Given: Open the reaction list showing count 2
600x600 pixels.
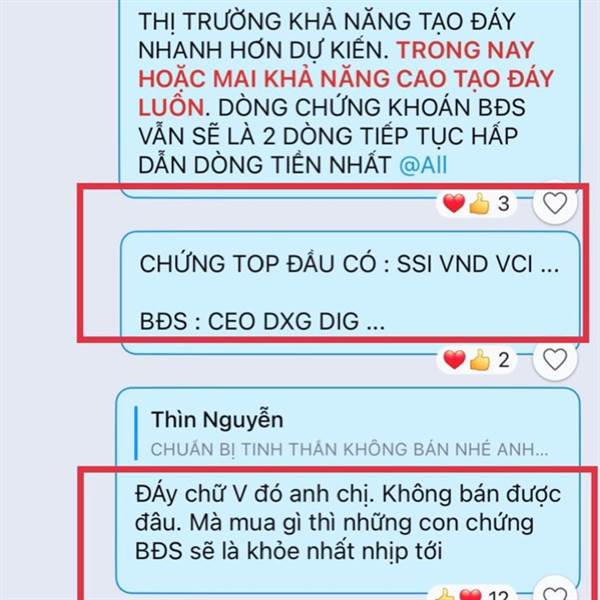Looking at the screenshot, I should (476, 360).
